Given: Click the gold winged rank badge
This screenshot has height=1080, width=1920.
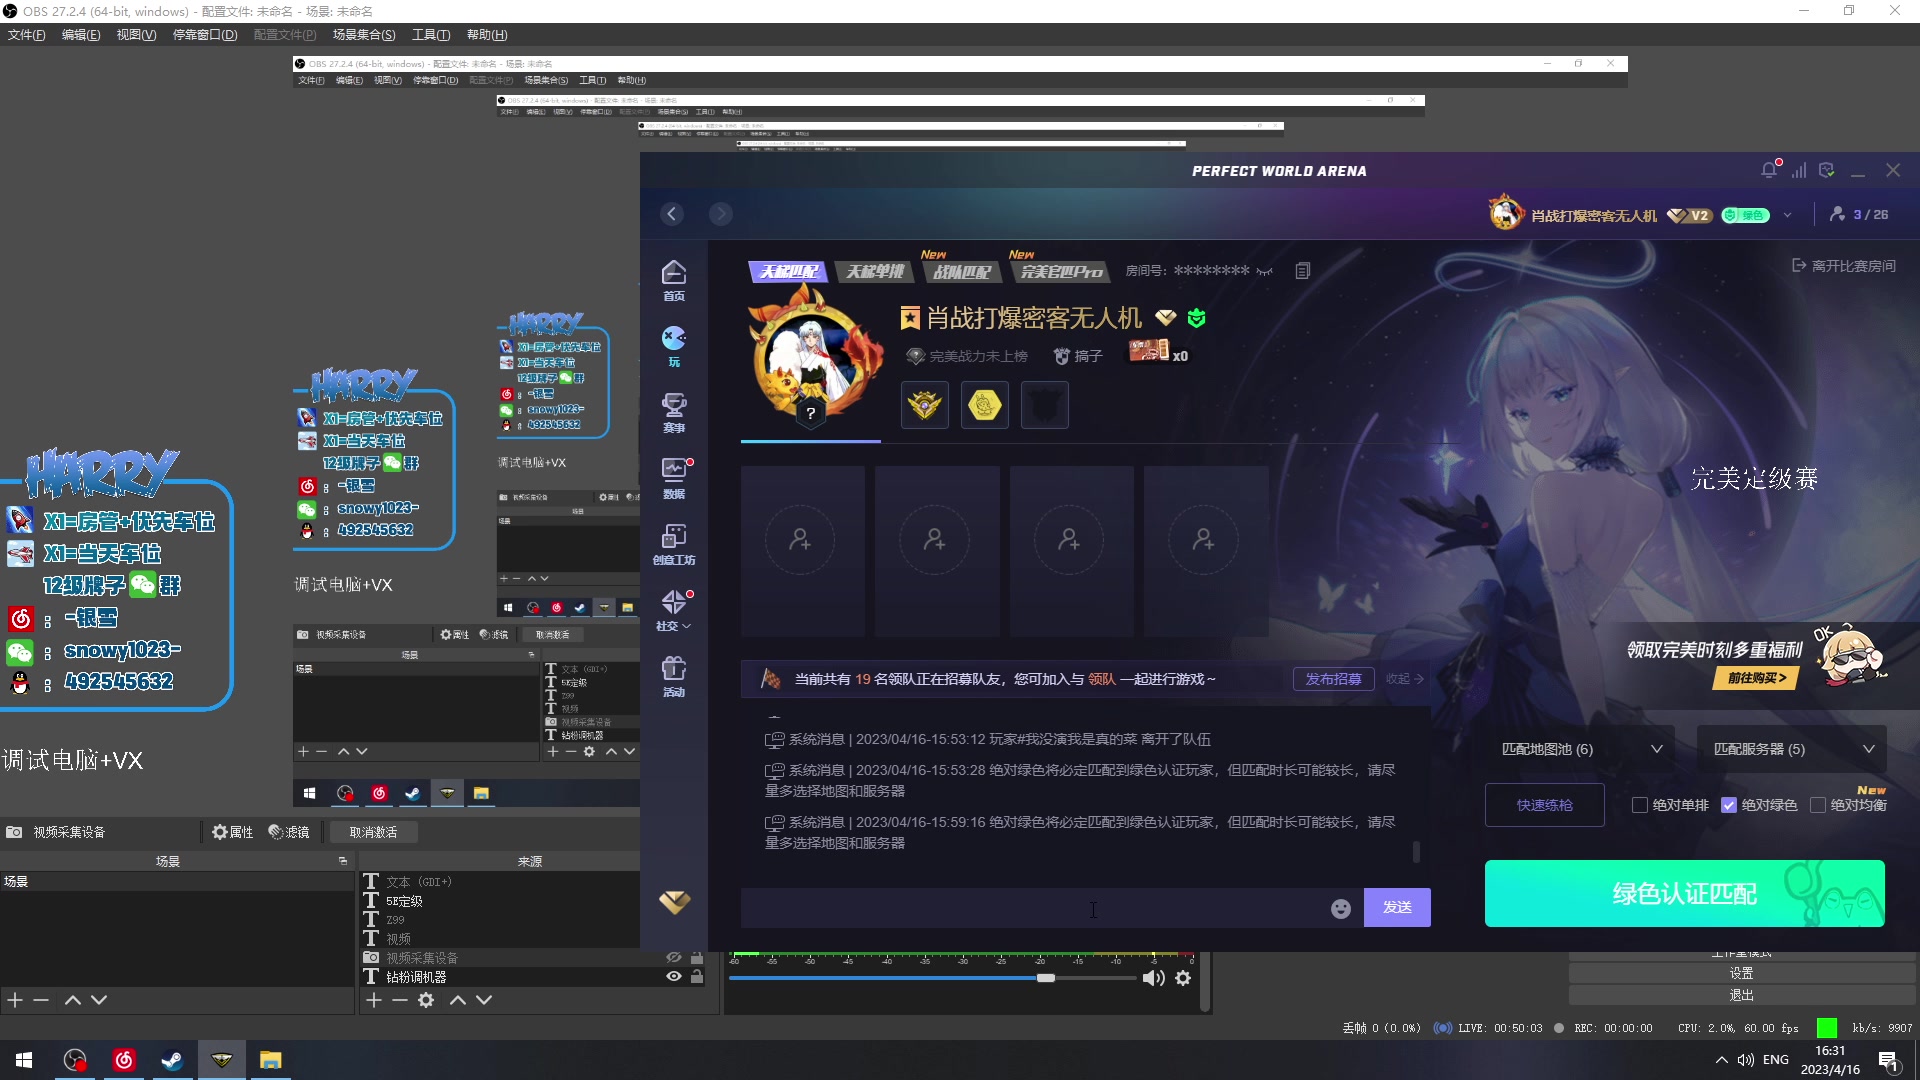Looking at the screenshot, I should tap(925, 405).
